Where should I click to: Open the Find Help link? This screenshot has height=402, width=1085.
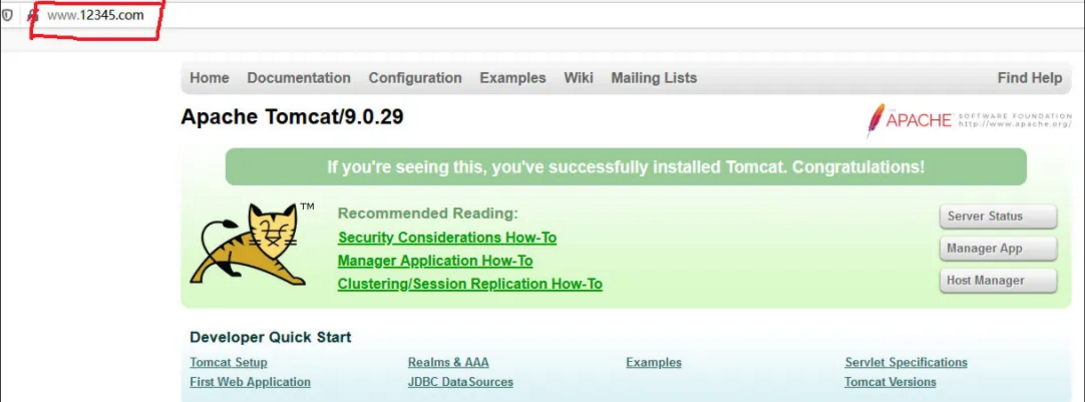point(1030,78)
